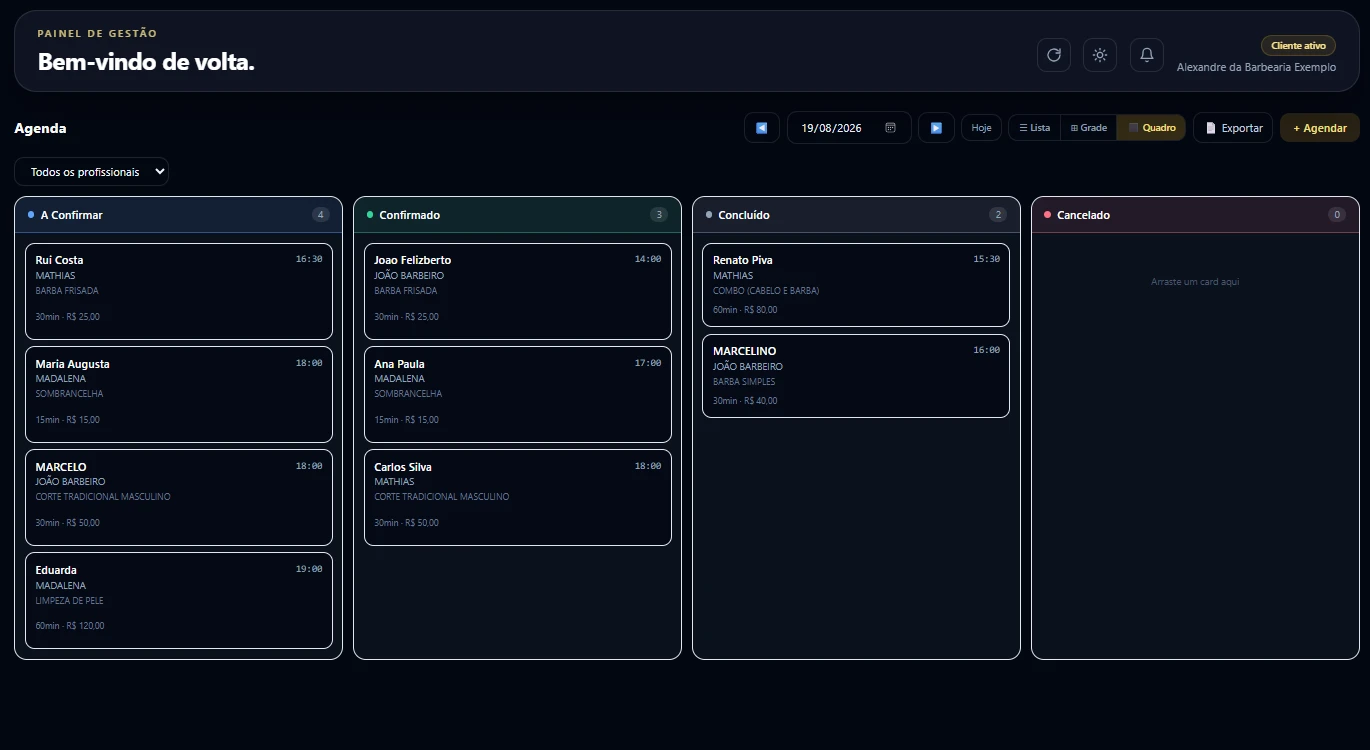Click COMBO (CABELO E BARBA) service text
Viewport: 1370px width, 750px height.
click(766, 291)
